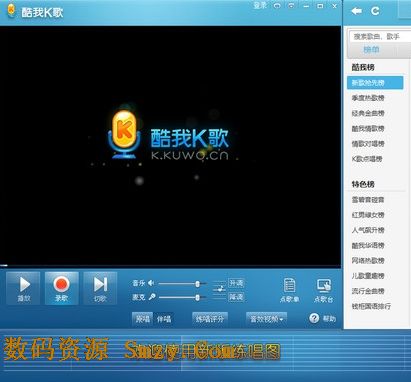This screenshot has height=382, width=411.
Task: Skip to the next song using 切歌
Action: point(100,288)
